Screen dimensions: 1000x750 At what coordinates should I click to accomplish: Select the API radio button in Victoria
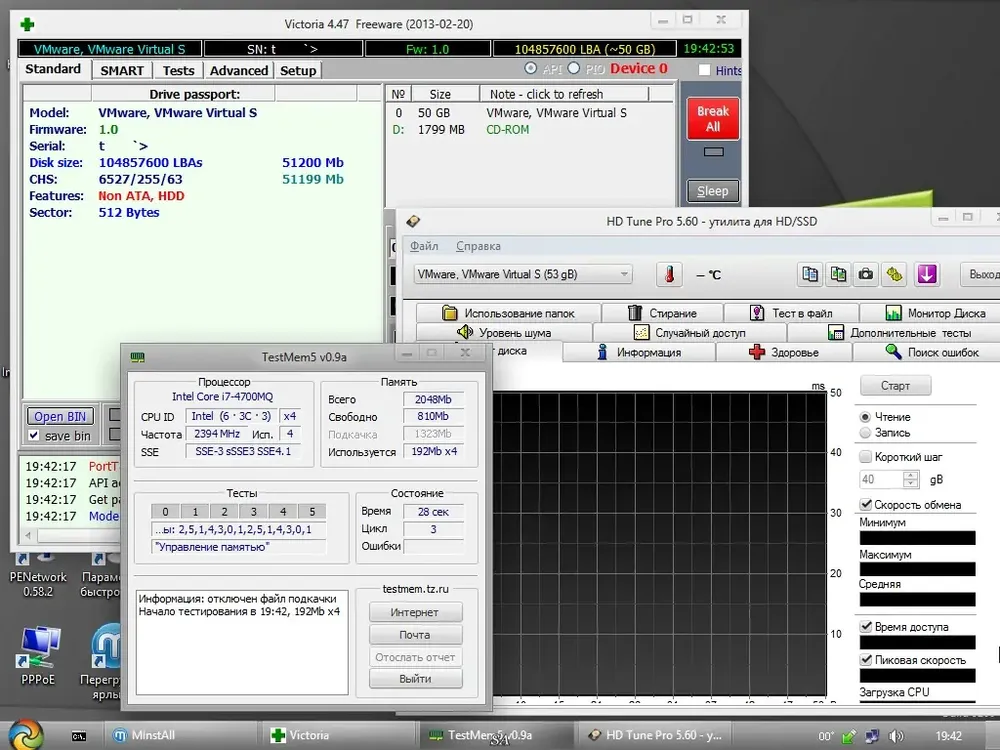[x=531, y=68]
